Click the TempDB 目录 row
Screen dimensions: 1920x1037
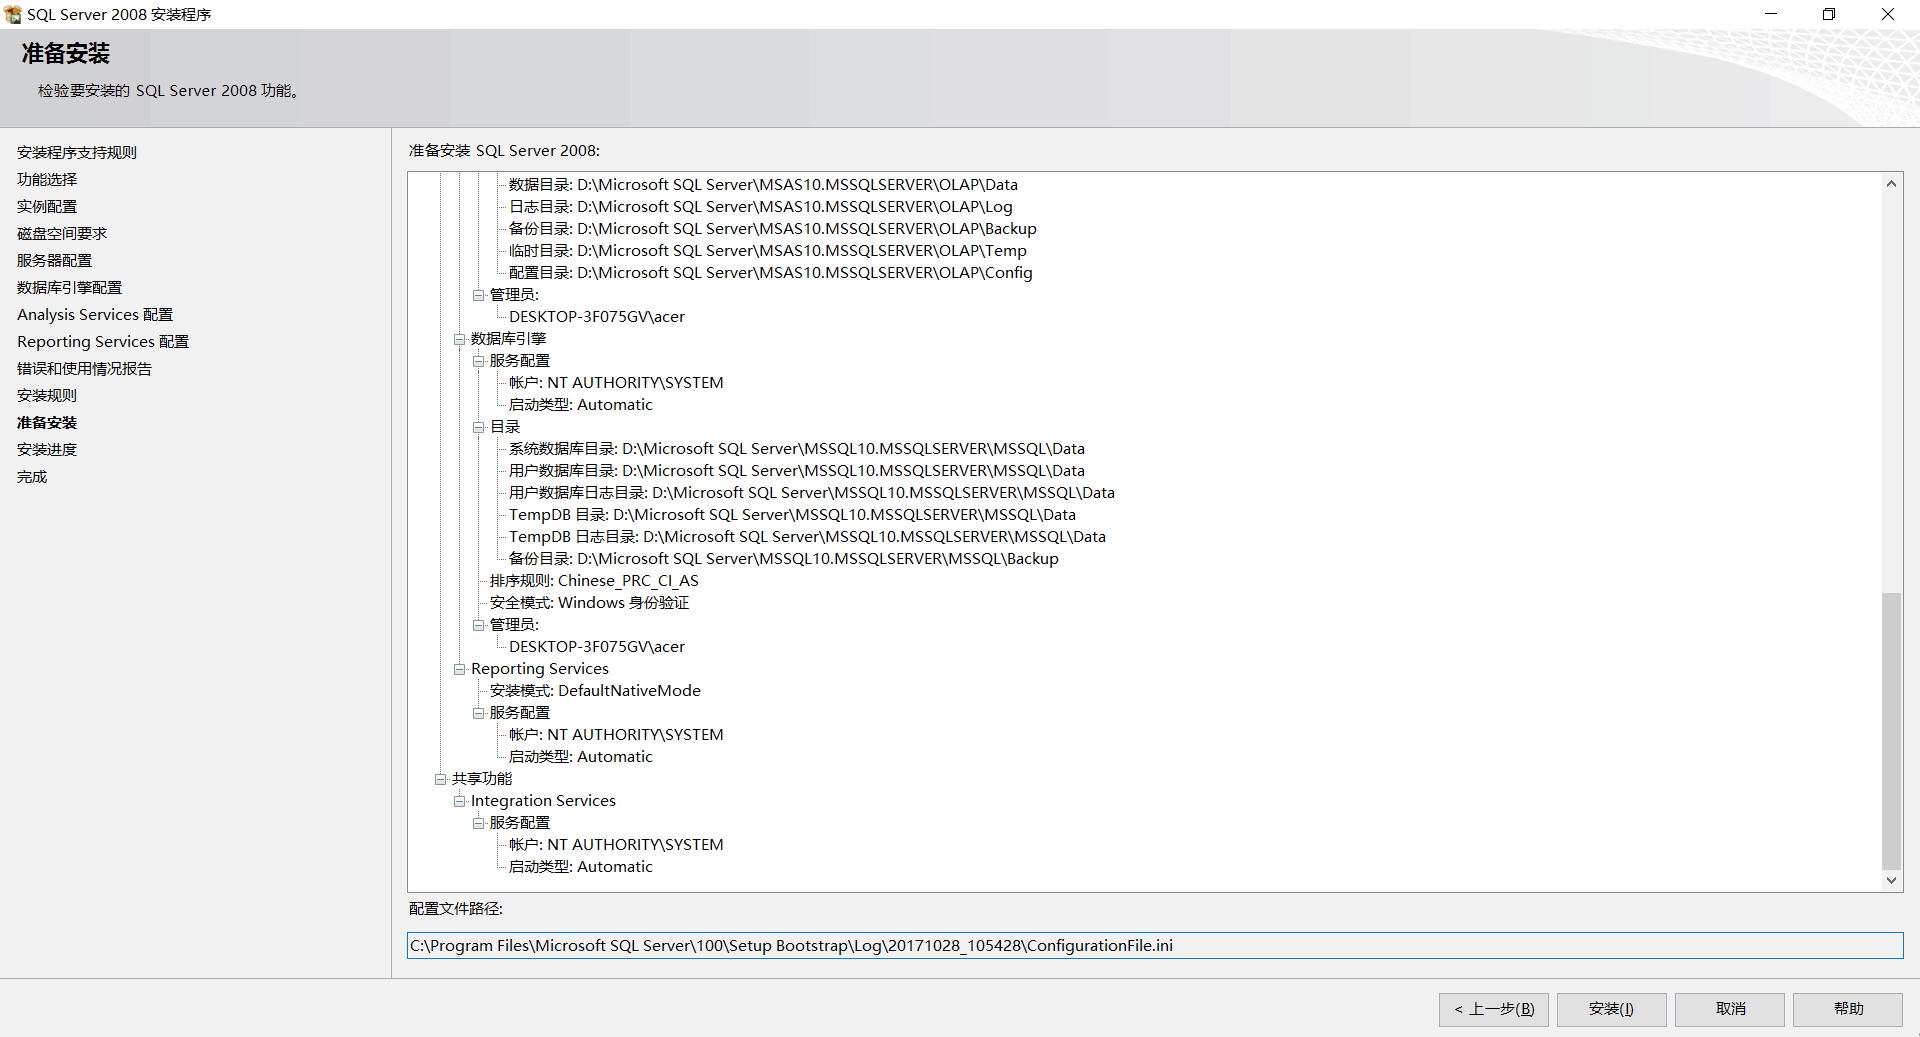click(x=792, y=515)
